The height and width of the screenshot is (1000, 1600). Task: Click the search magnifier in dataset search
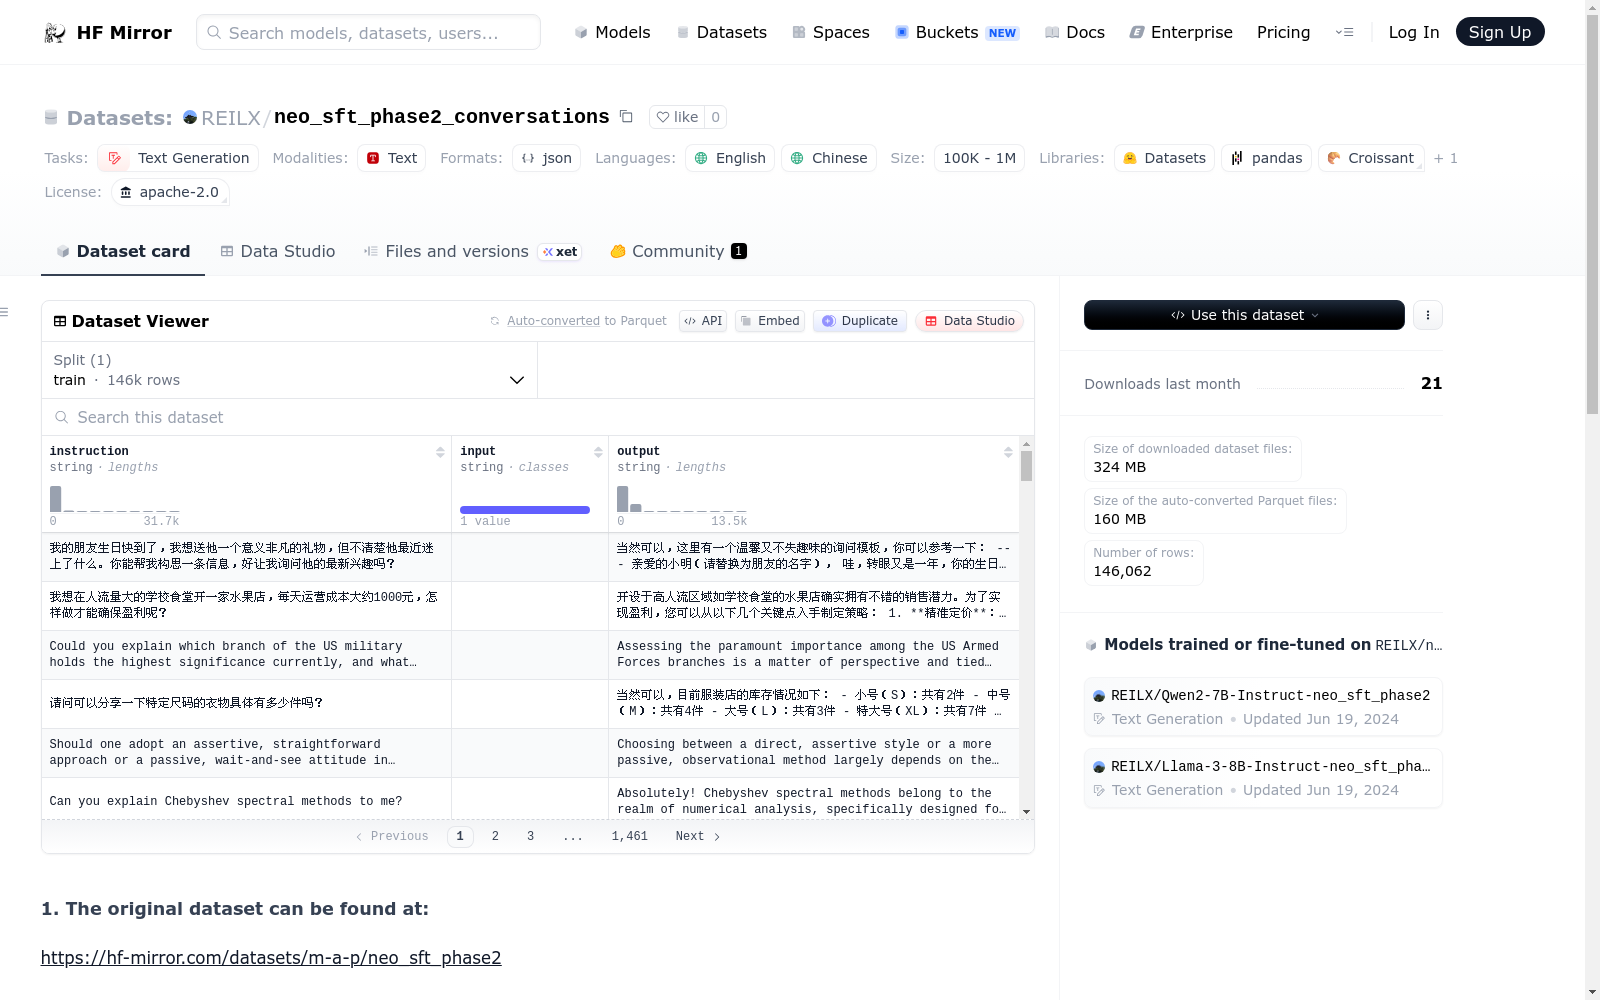62,417
